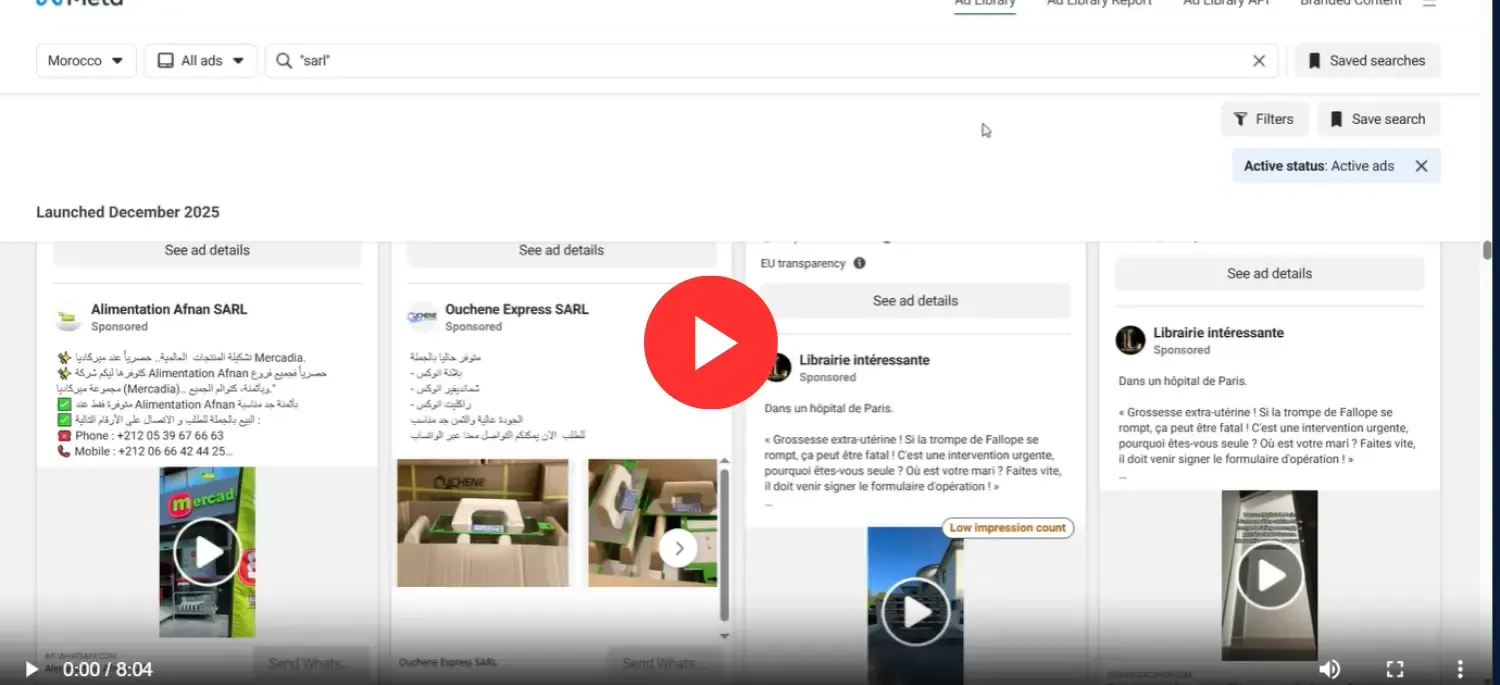This screenshot has width=1500, height=685.
Task: Open the hamburger menu at top right
Action: click(1429, 4)
